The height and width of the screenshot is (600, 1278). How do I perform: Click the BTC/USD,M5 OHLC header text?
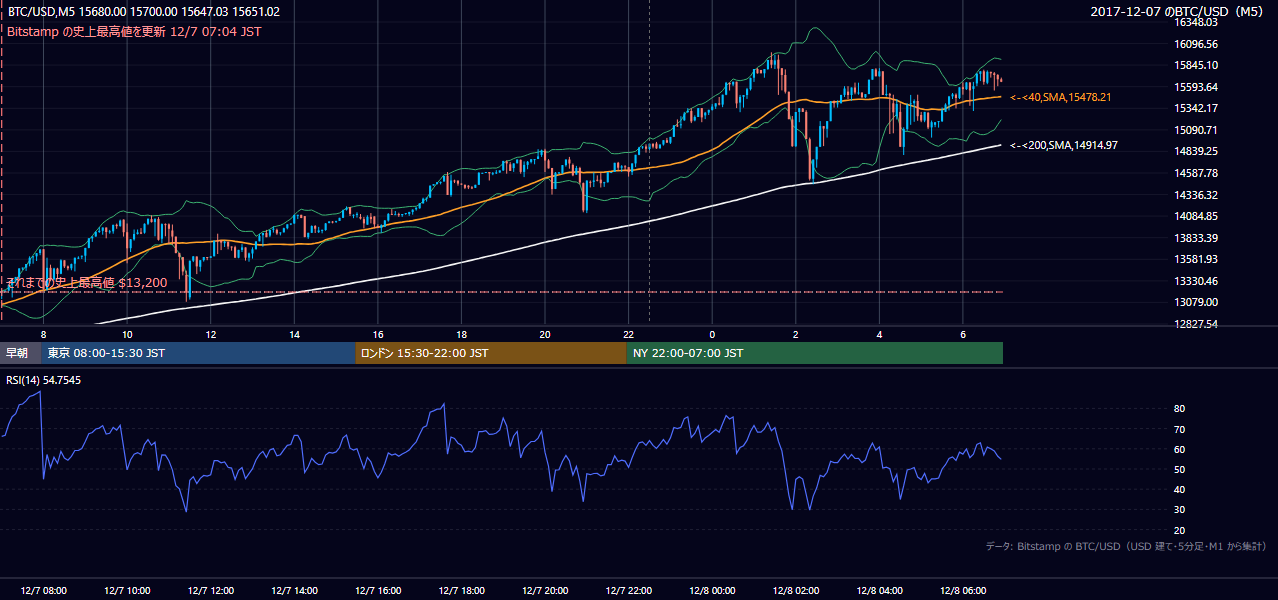pyautogui.click(x=143, y=11)
